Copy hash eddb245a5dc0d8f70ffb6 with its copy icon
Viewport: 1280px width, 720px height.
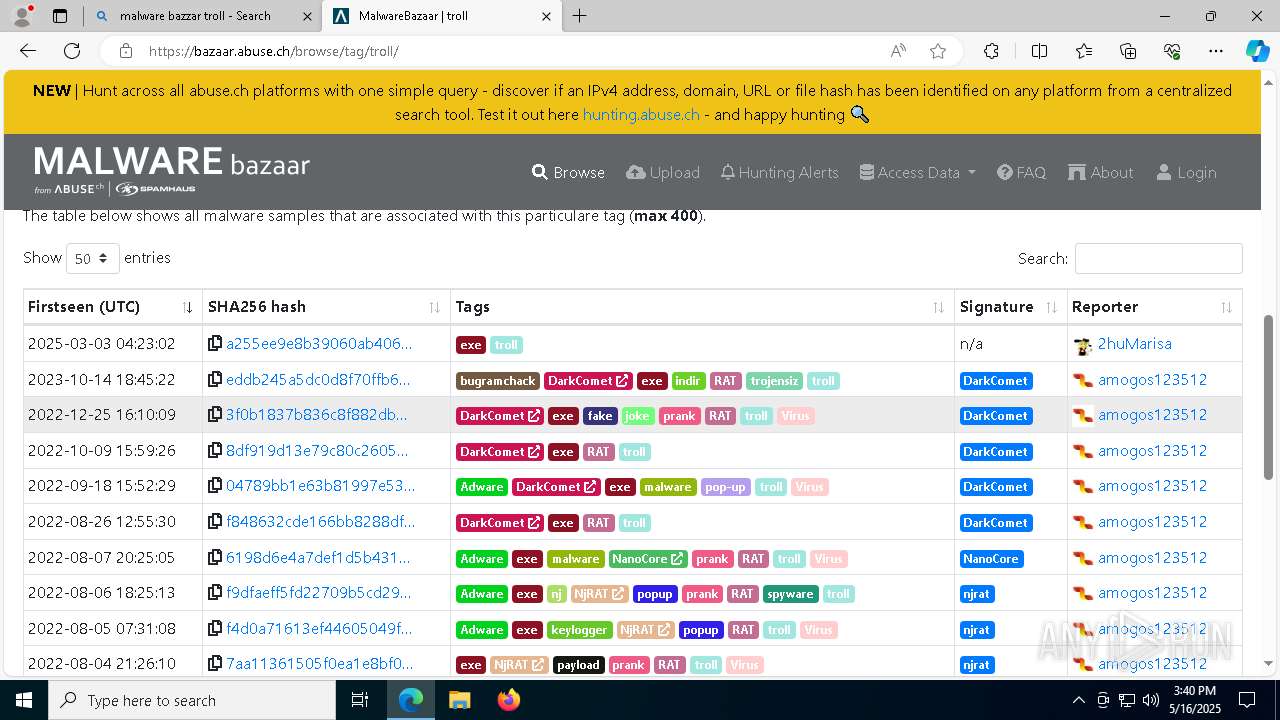214,380
